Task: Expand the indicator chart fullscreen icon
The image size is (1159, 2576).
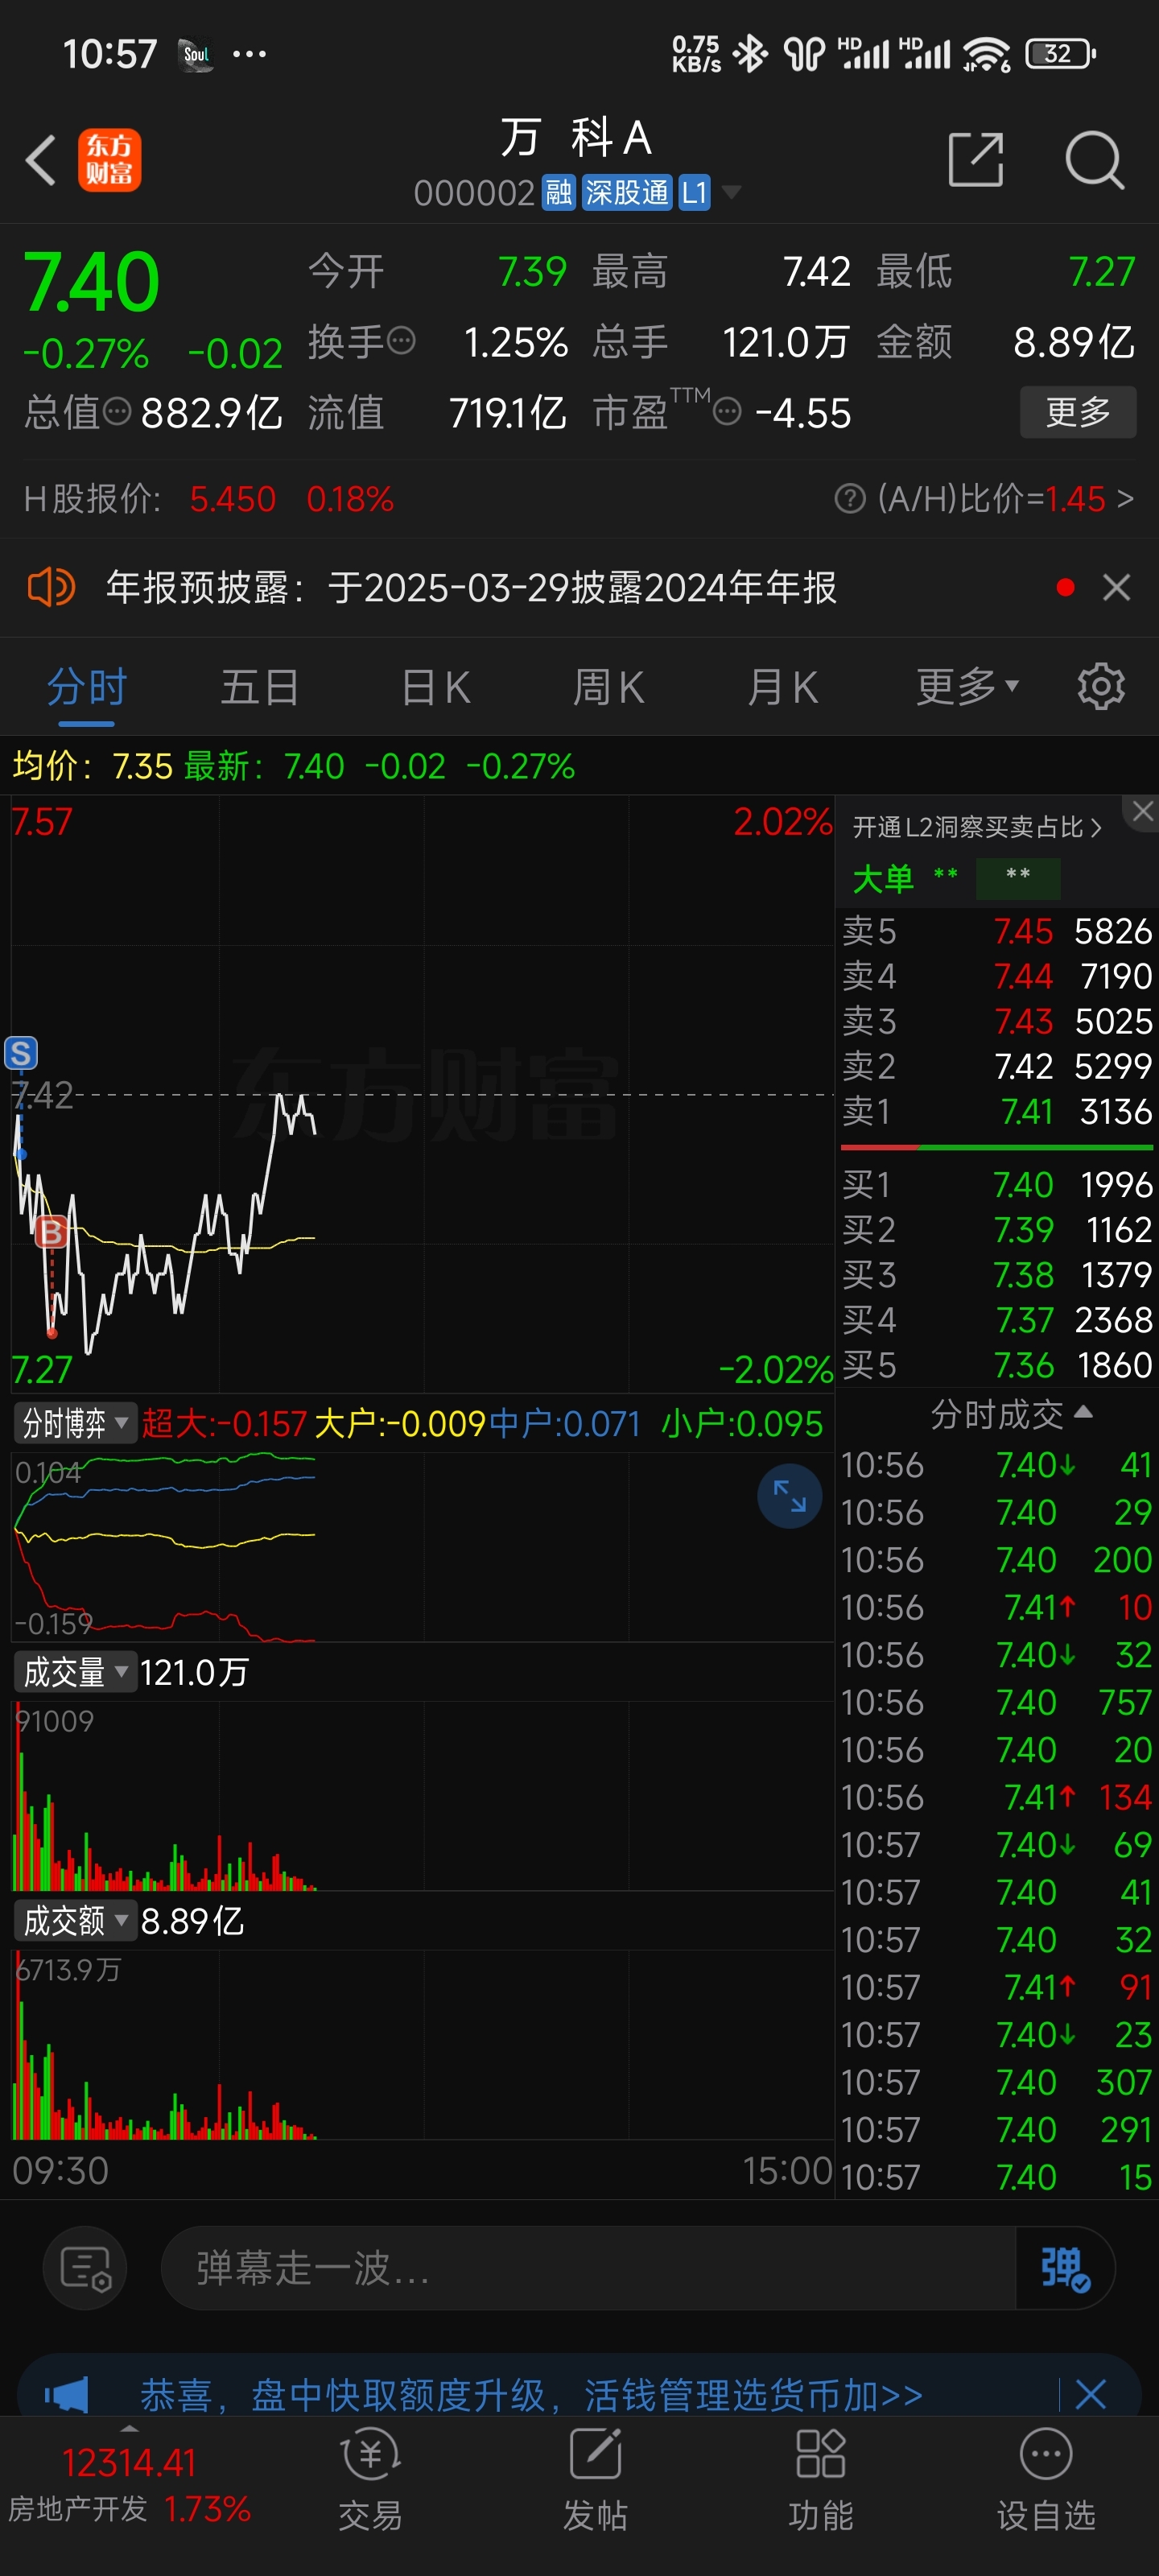Action: tap(789, 1496)
